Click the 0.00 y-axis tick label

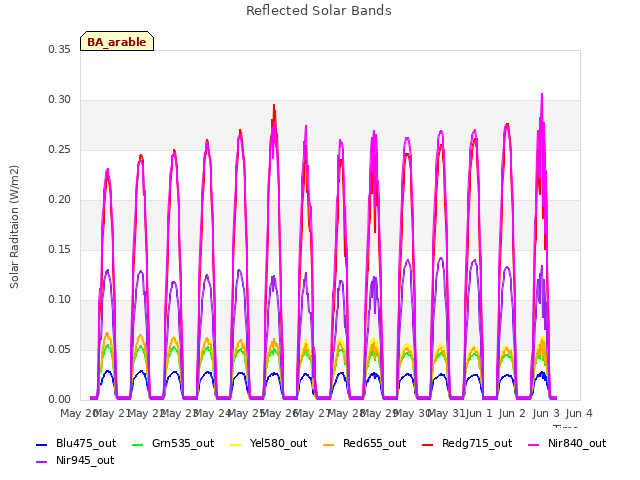click(x=60, y=400)
